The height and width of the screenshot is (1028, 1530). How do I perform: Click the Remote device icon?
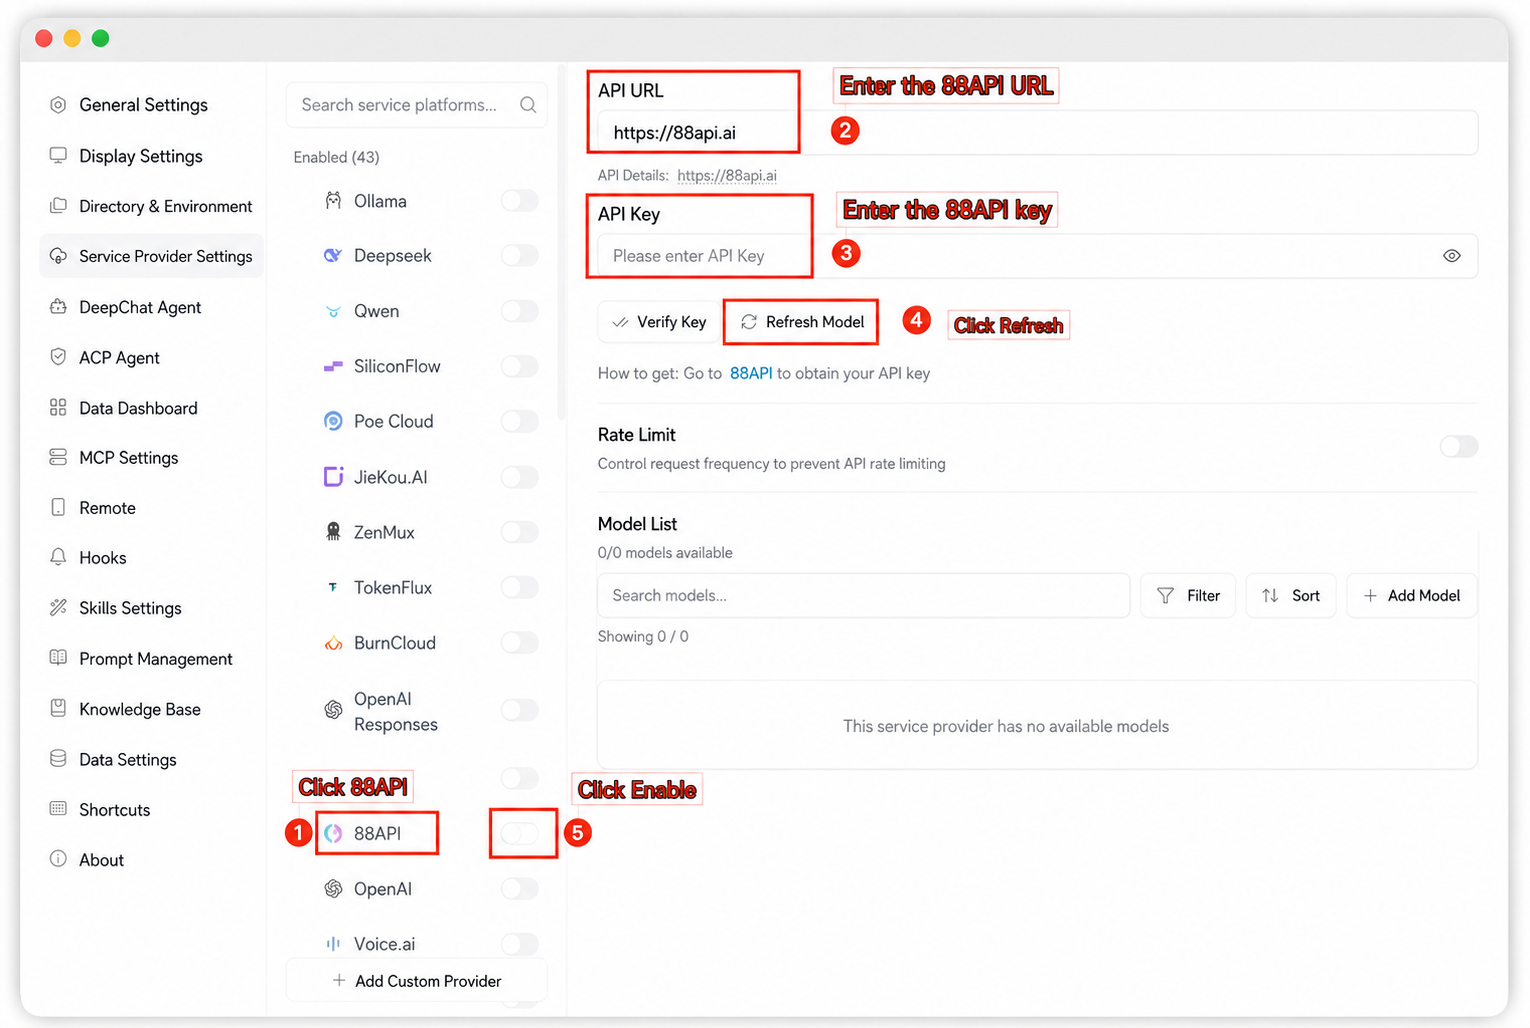tap(58, 508)
